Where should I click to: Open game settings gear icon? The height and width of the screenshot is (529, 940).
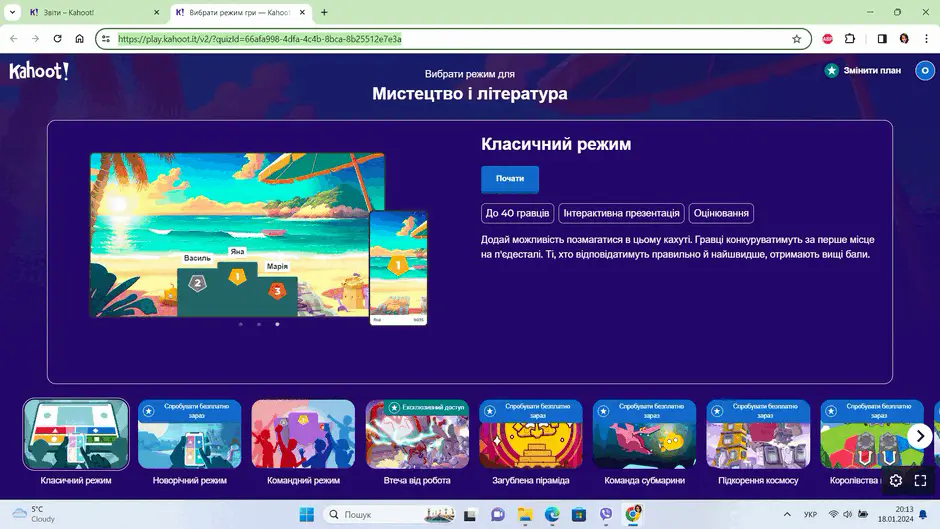coord(896,480)
